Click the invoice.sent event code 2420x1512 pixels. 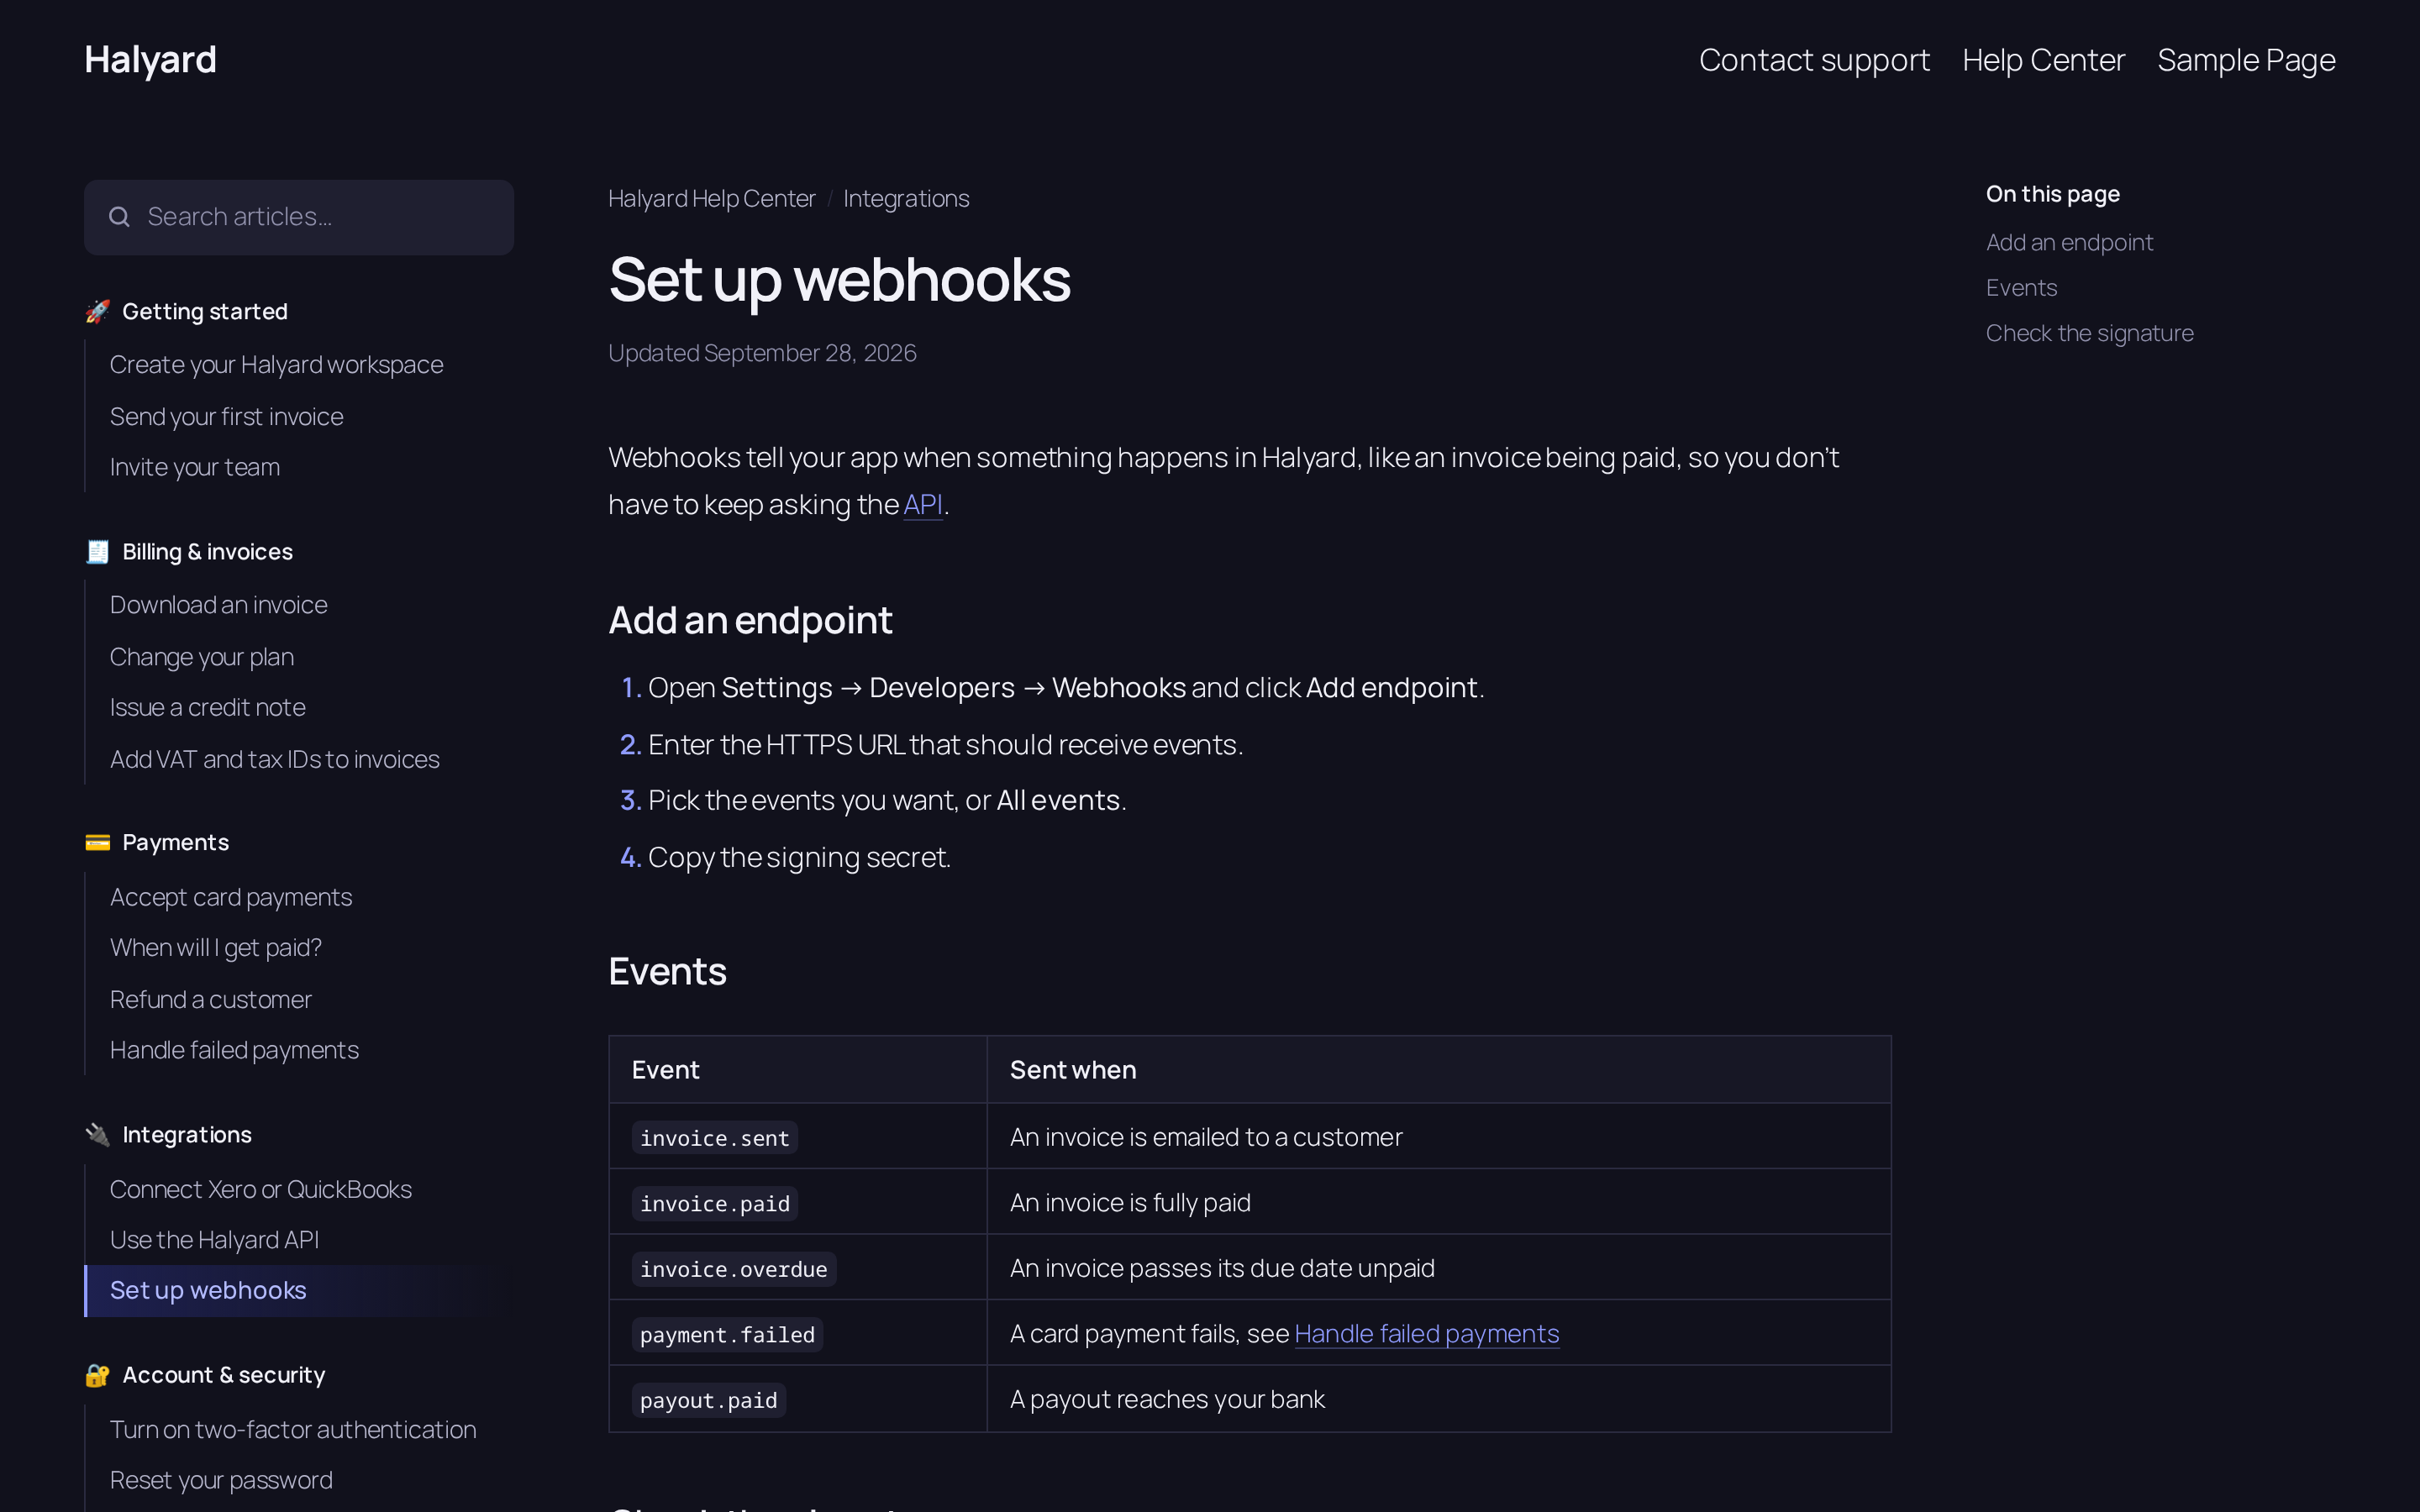[x=714, y=1138]
